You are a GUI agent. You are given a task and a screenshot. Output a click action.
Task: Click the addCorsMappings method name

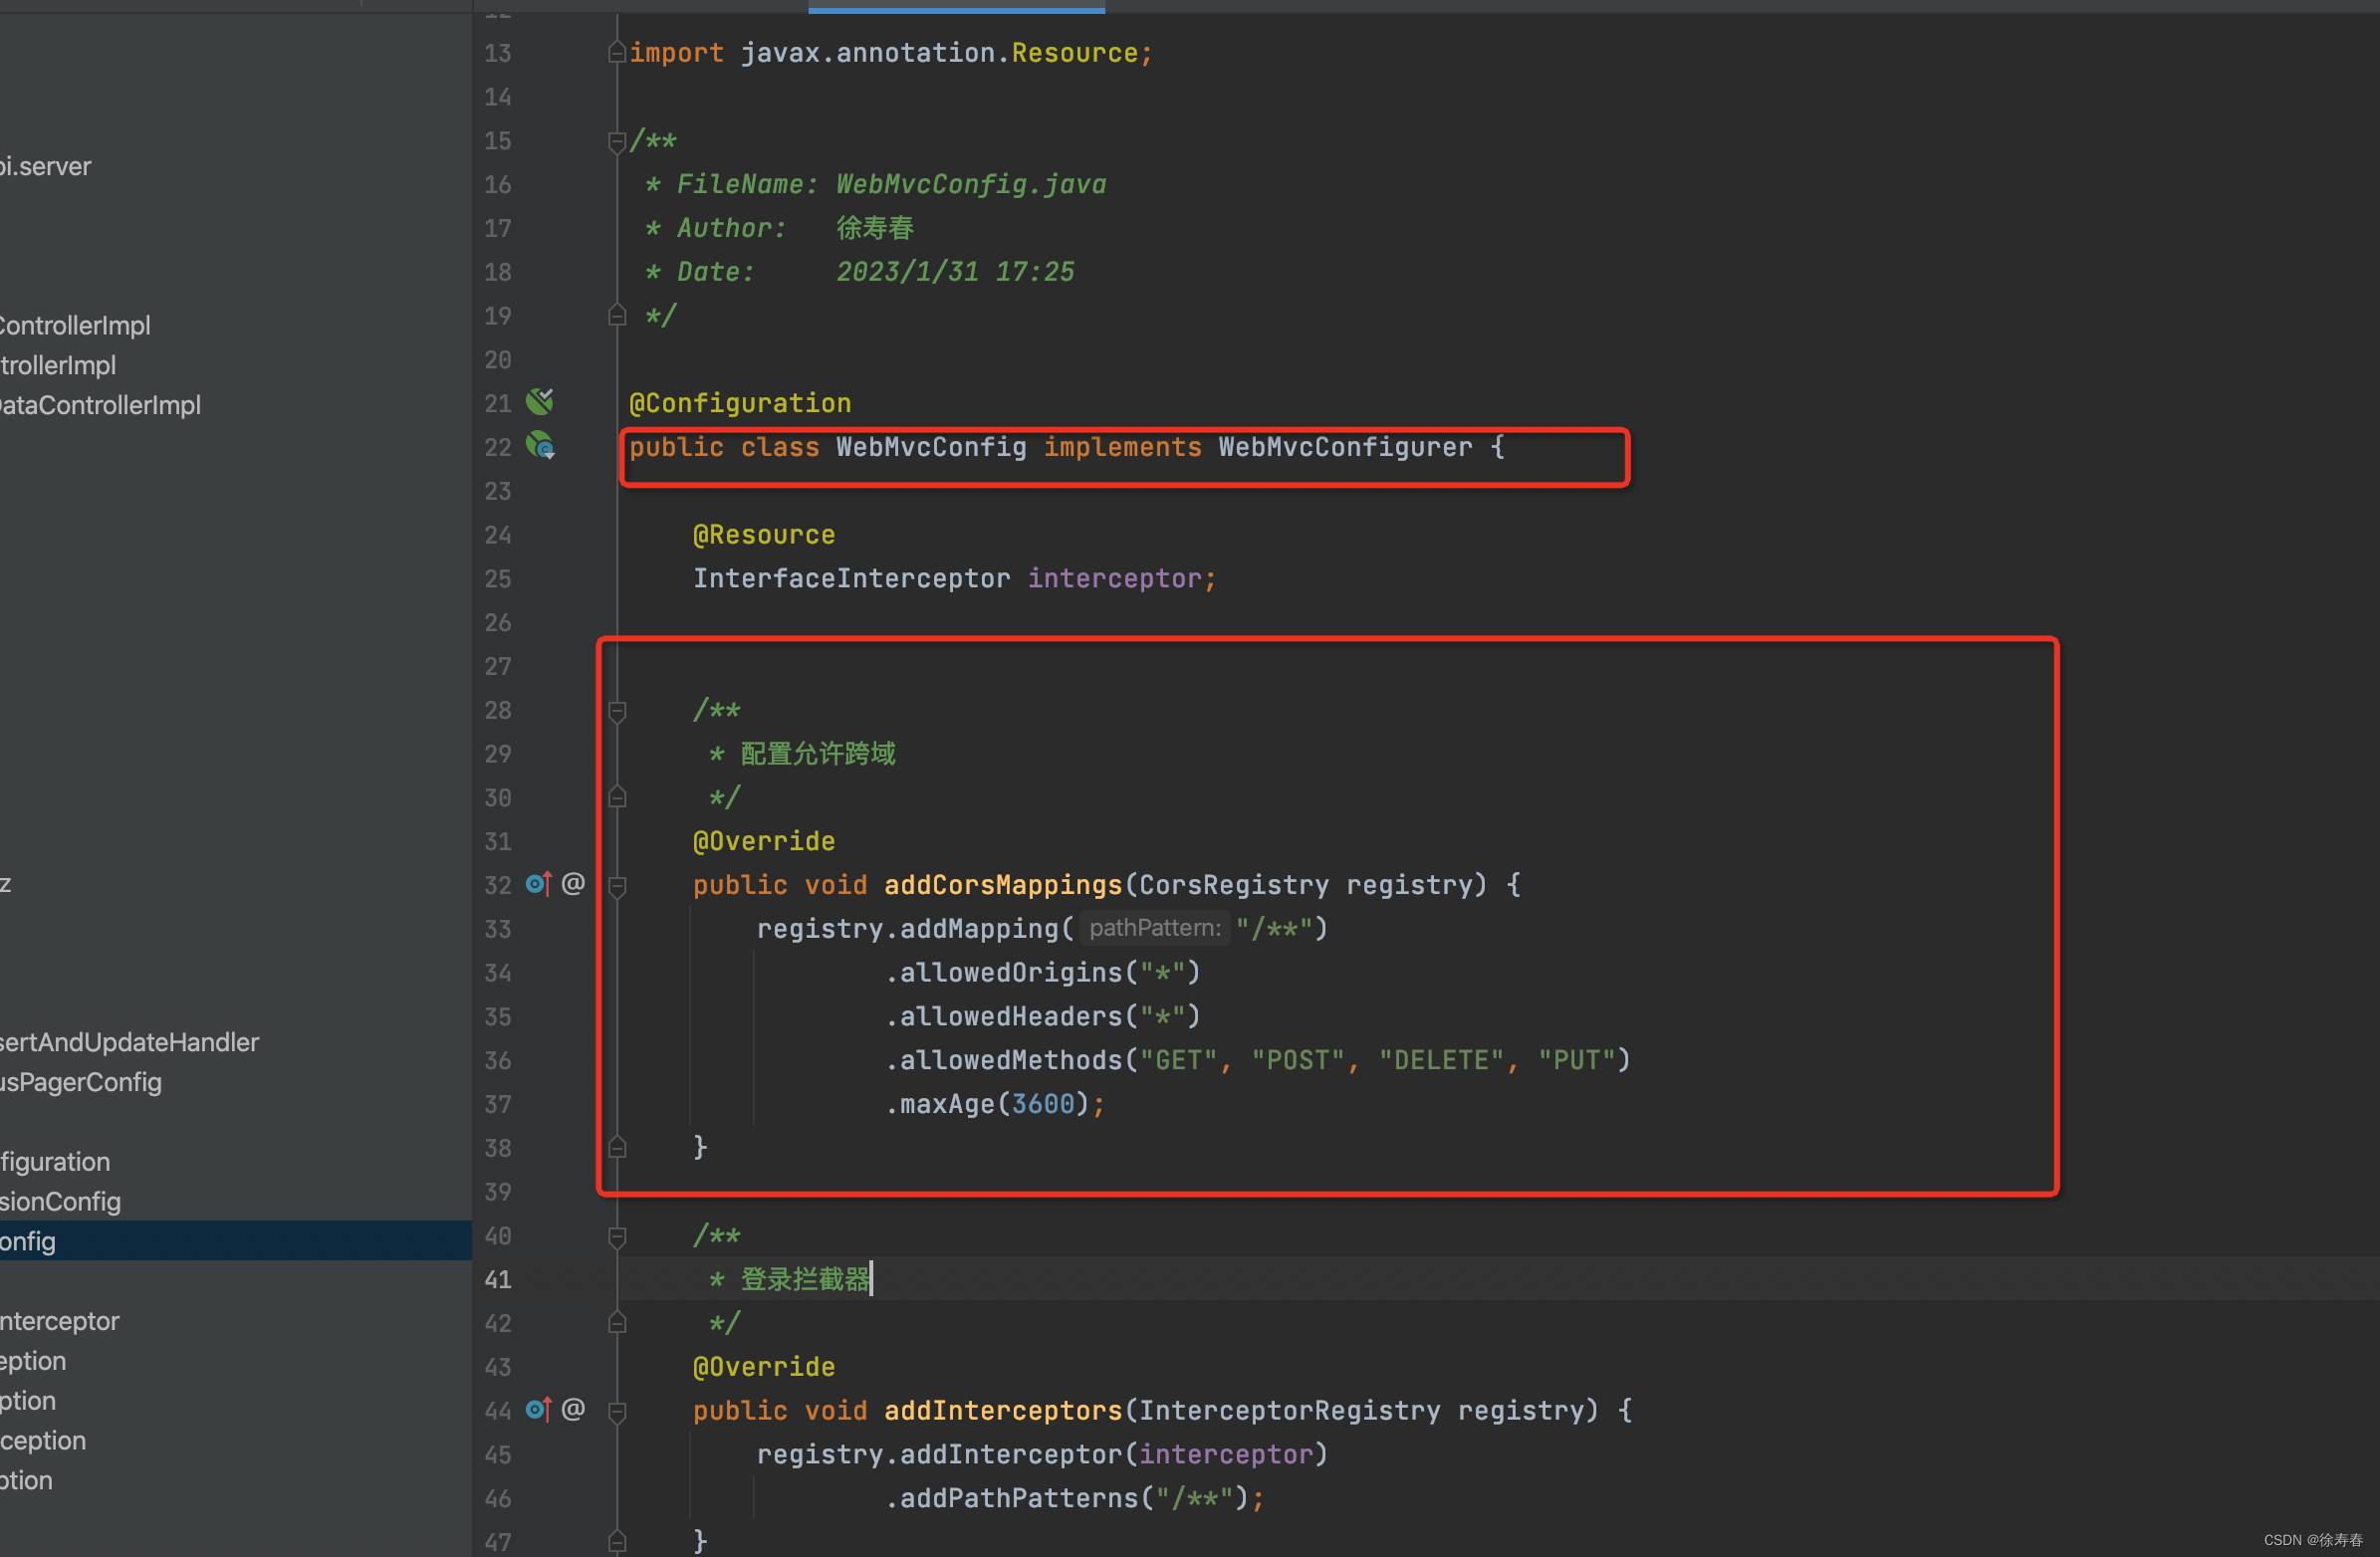click(x=1003, y=885)
